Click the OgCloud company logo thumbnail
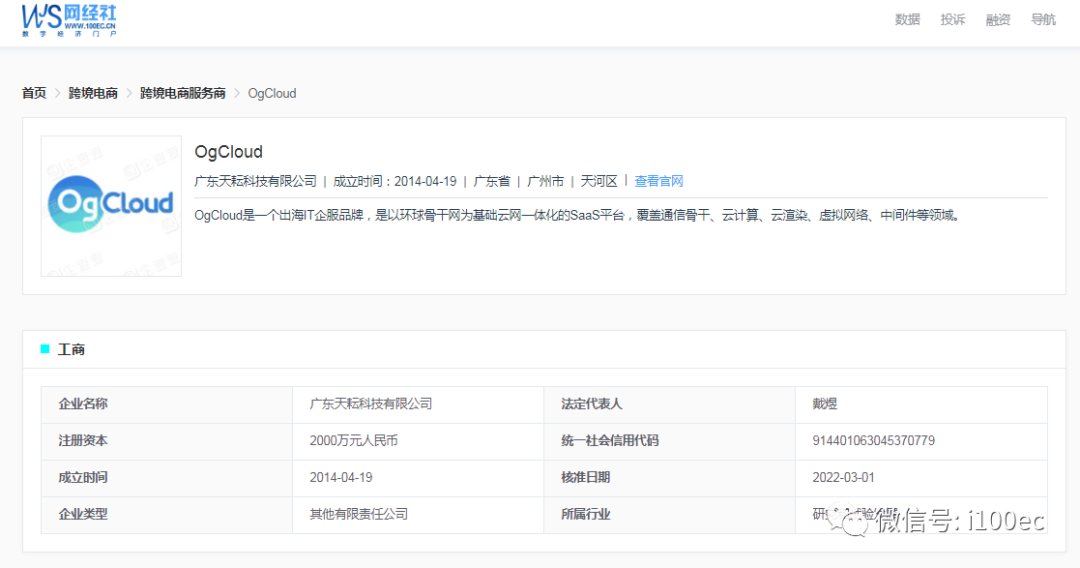This screenshot has width=1080, height=568. coord(111,206)
